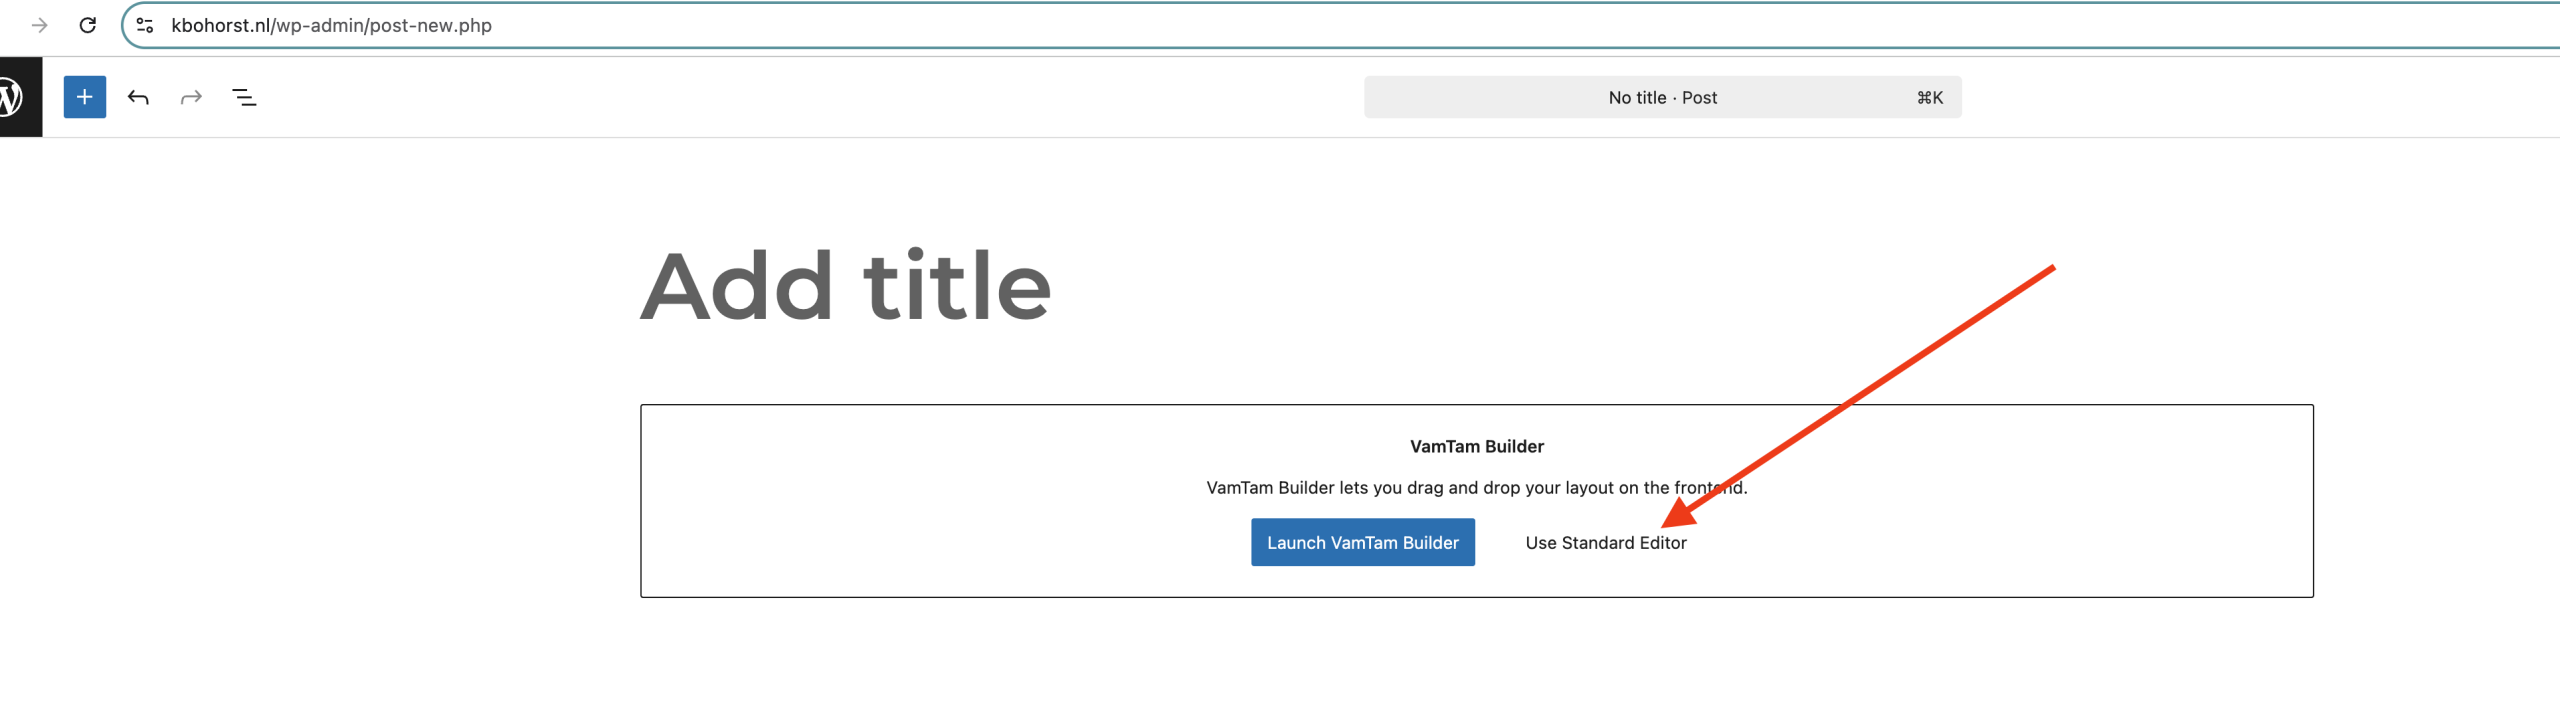Launch VamTam Builder

(1362, 542)
